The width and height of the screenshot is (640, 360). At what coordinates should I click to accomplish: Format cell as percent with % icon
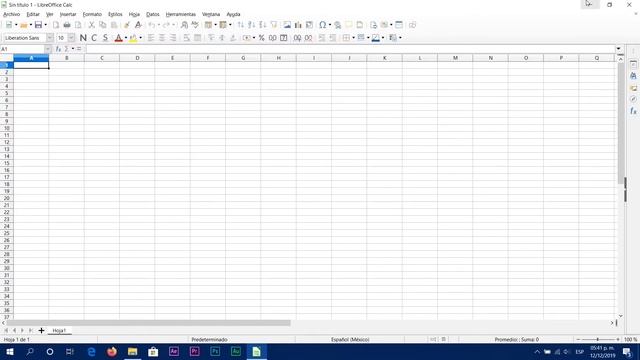pos(262,38)
